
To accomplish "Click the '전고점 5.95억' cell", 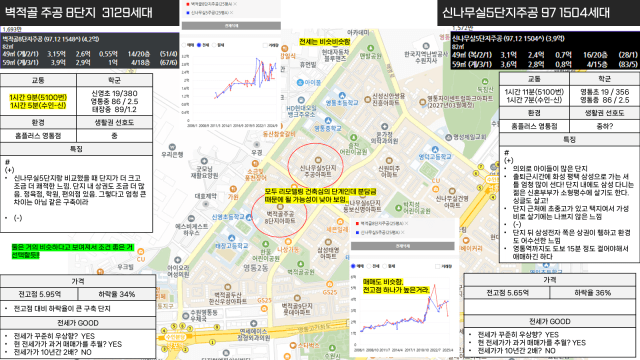I will 39,294.
